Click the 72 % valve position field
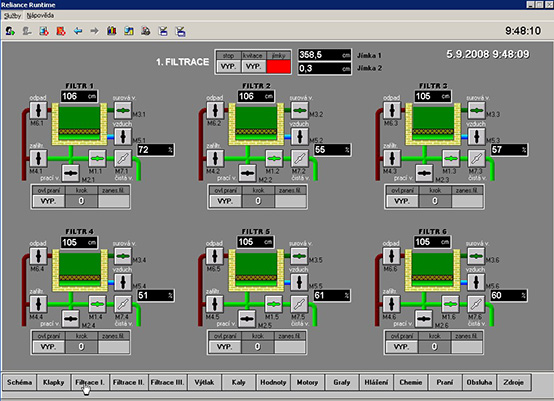This screenshot has height=401, width=554. pos(155,150)
